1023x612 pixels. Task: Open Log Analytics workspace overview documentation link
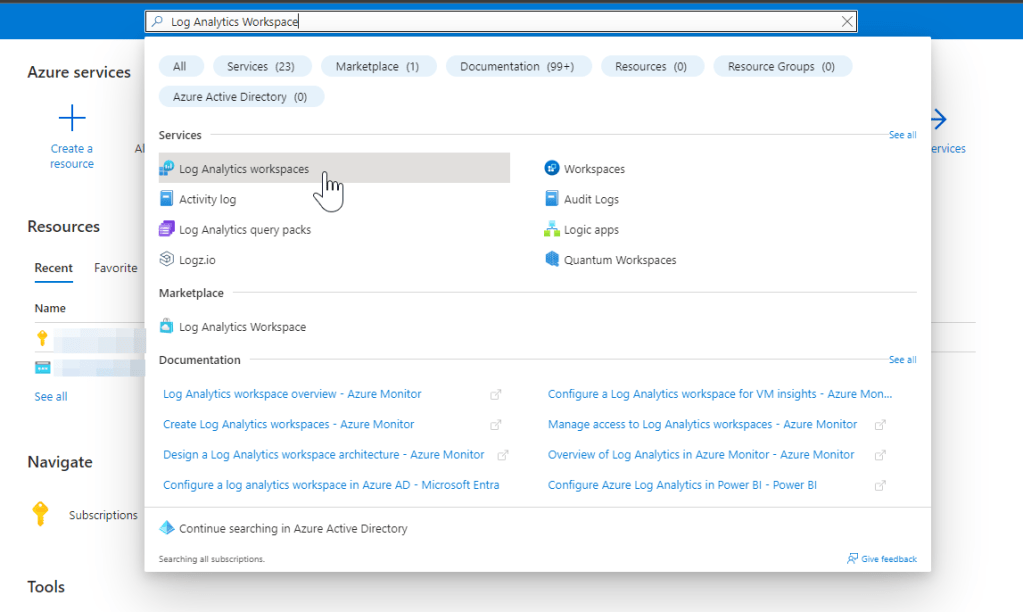[292, 394]
